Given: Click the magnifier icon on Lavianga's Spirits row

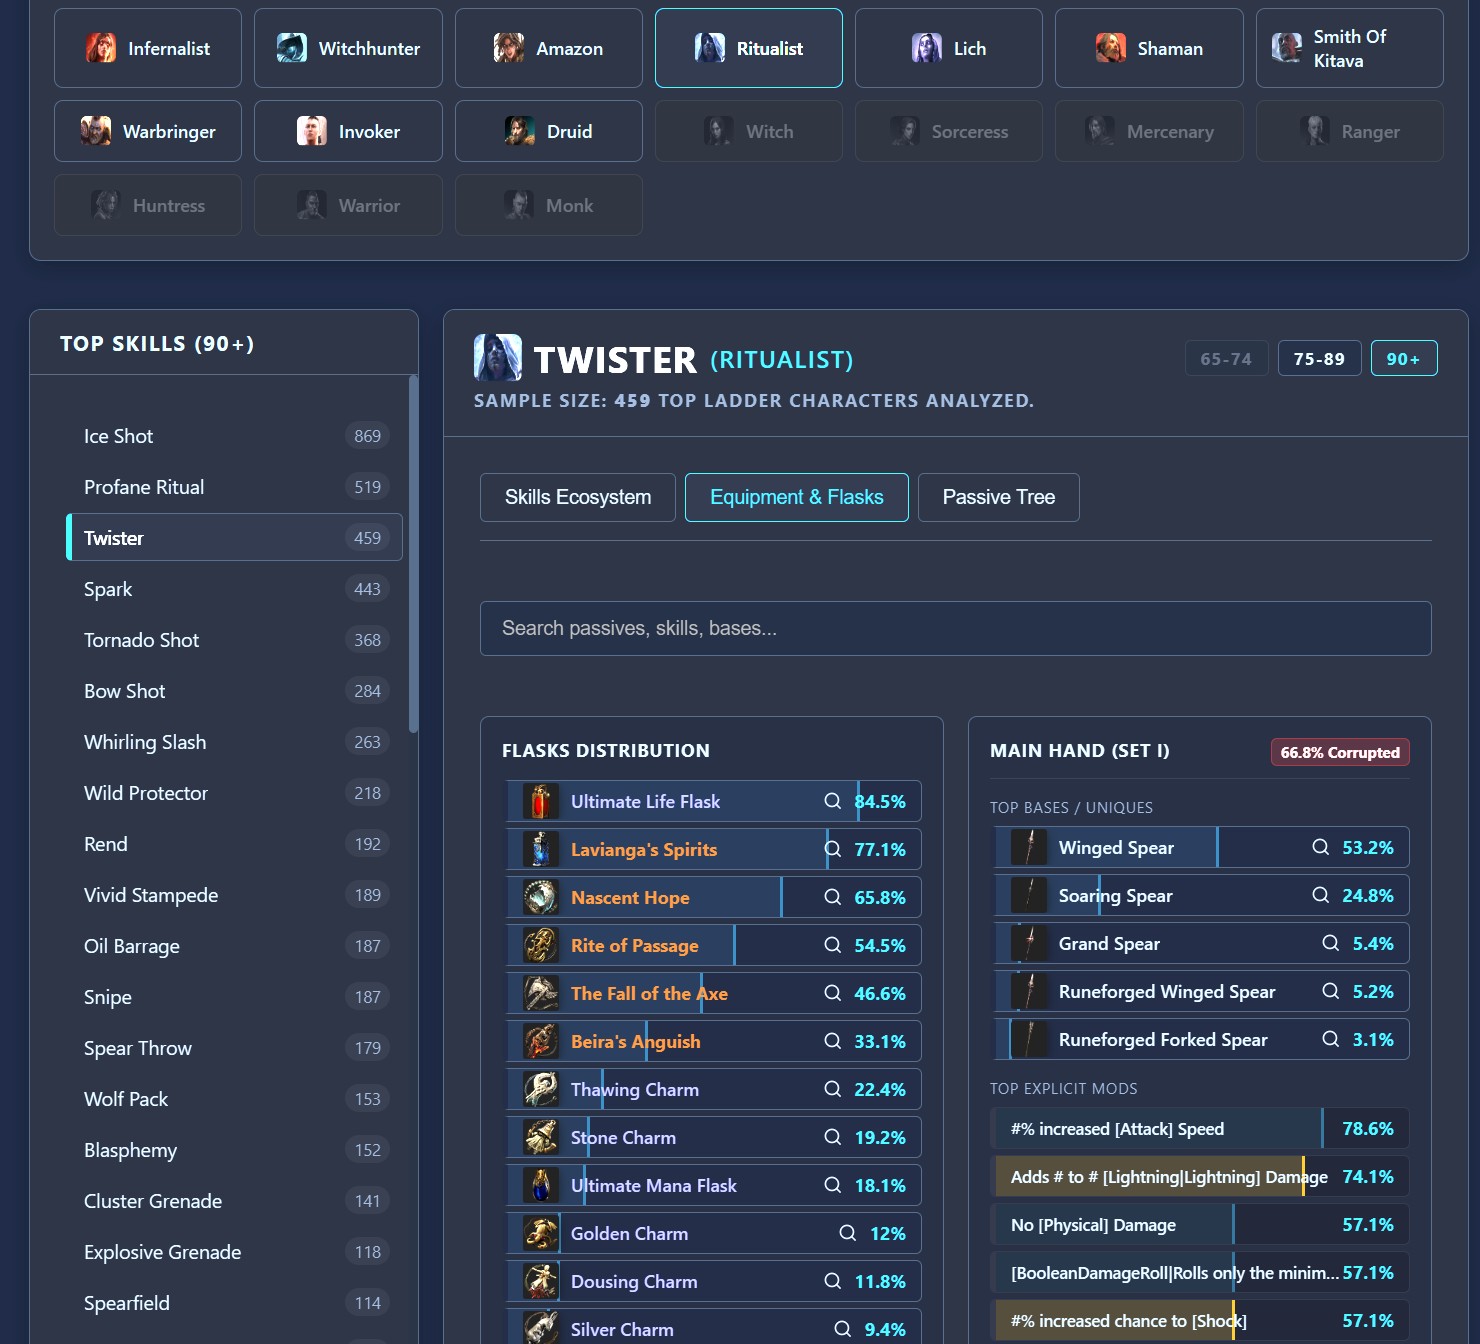Looking at the screenshot, I should point(832,849).
